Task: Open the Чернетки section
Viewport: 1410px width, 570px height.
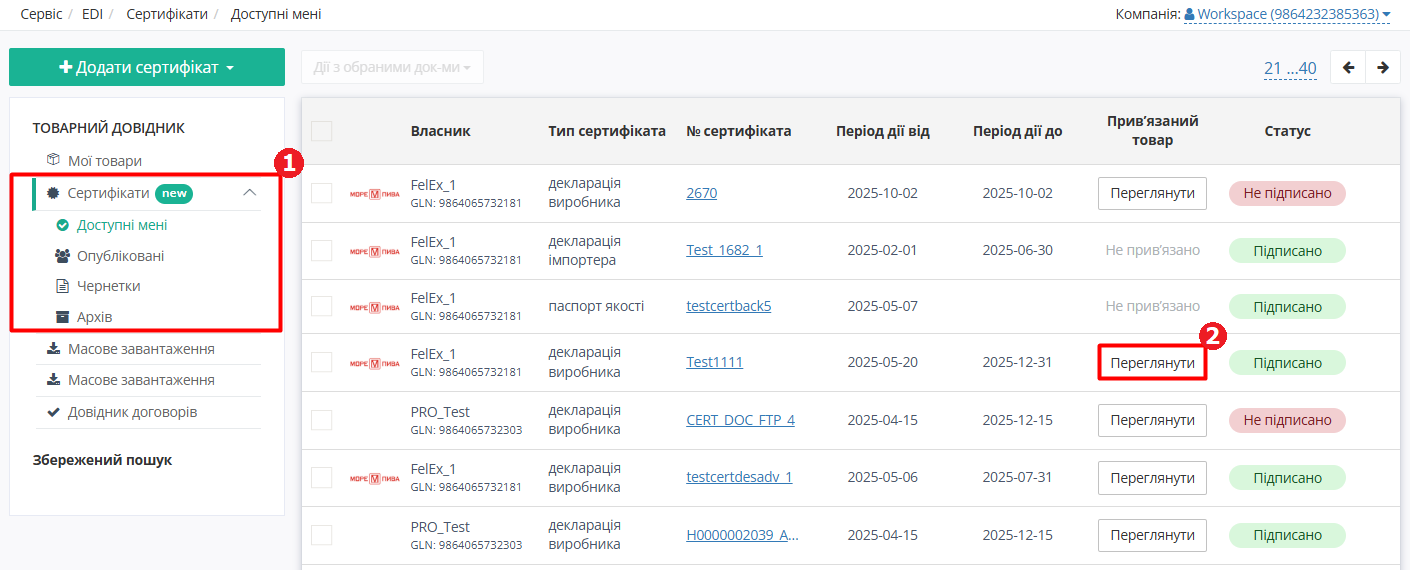Action: pos(109,286)
